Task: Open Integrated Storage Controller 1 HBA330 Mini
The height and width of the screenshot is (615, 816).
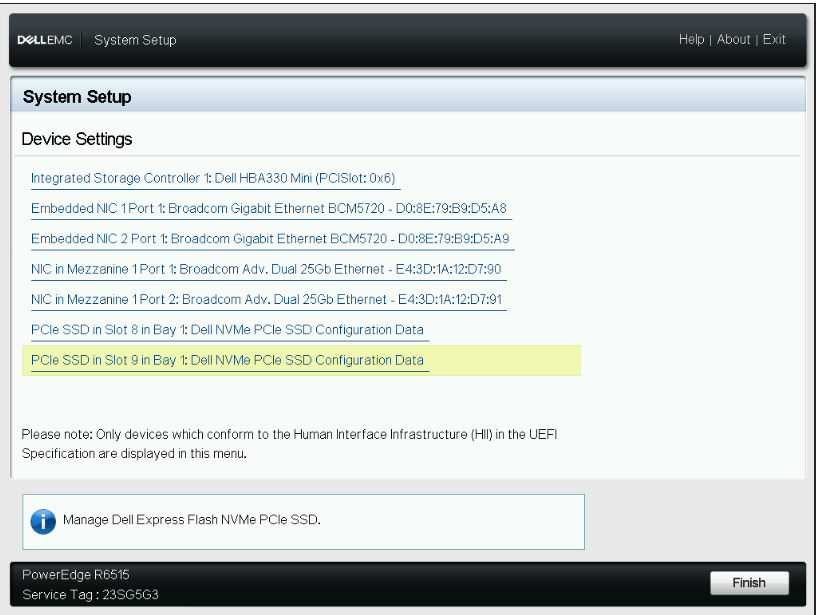Action: [213, 178]
